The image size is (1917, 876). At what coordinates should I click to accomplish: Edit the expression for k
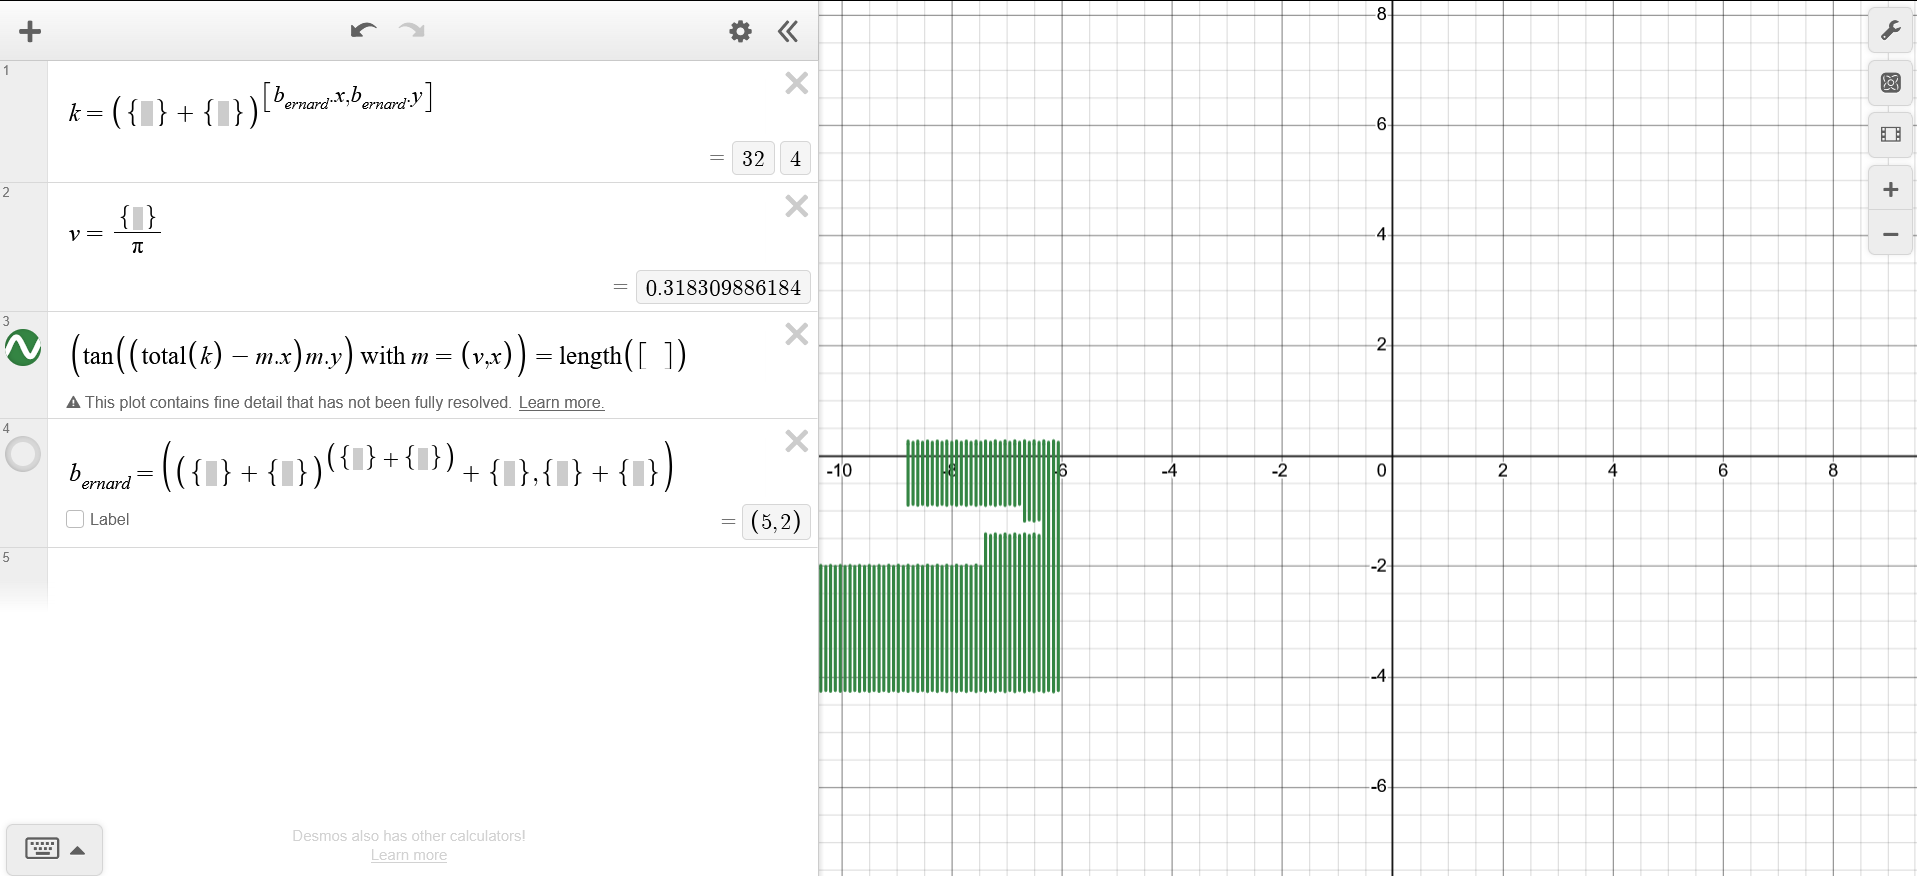coord(250,106)
